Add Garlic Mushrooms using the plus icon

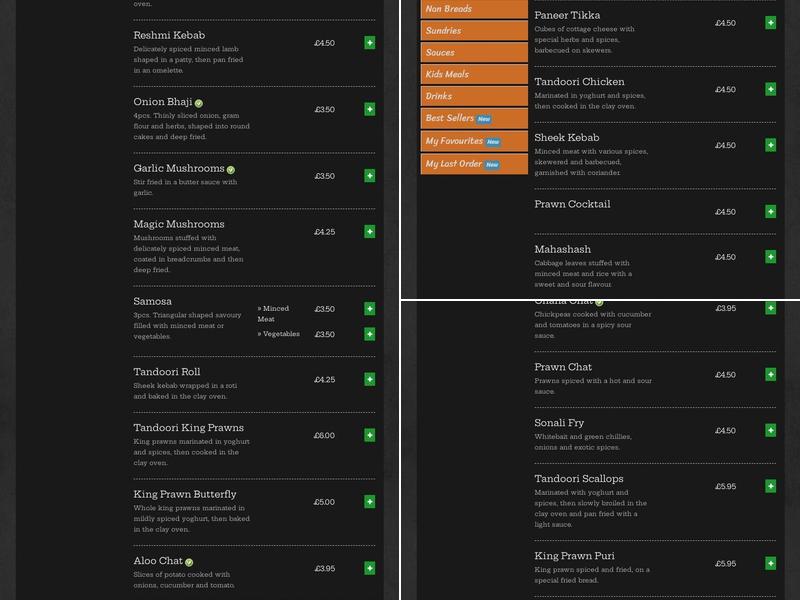(370, 176)
